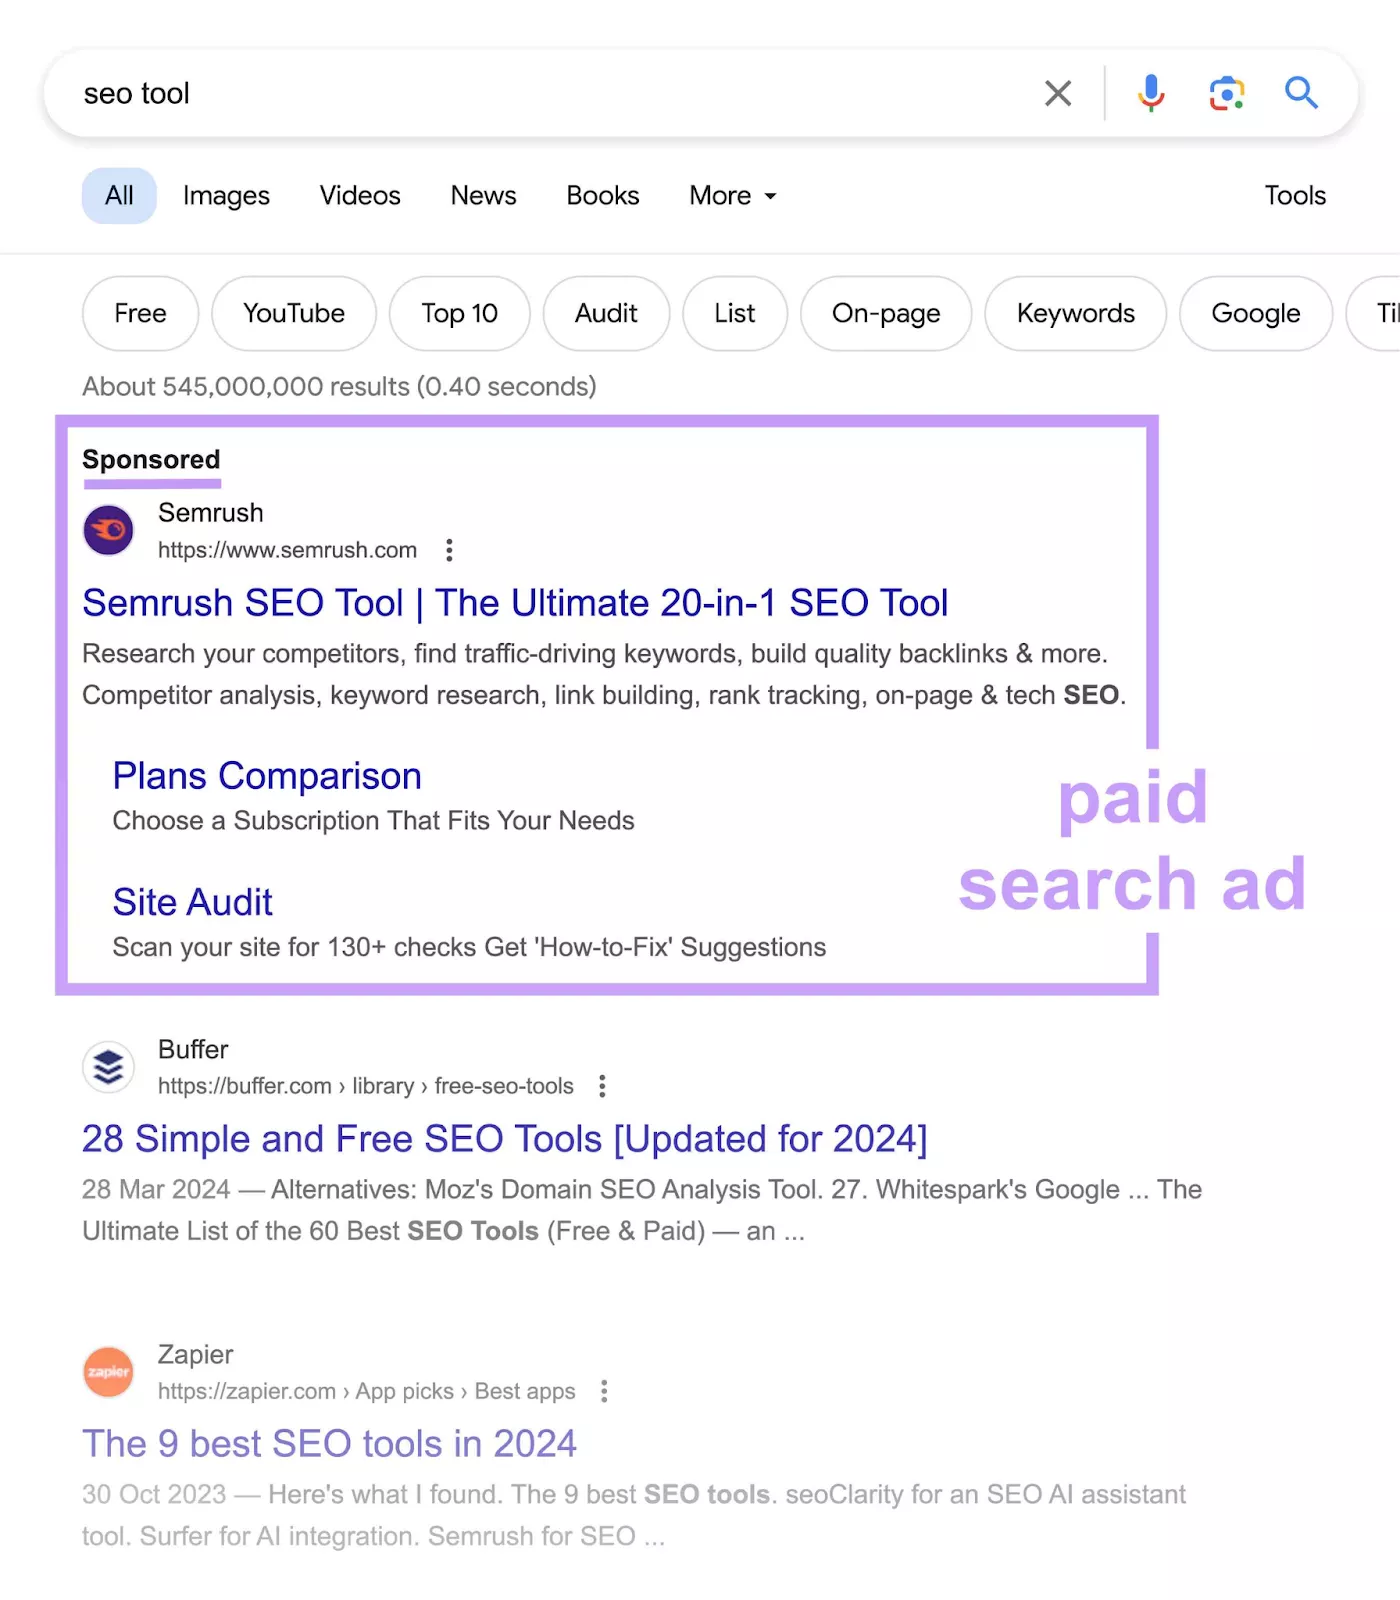Open Google Lens image search icon
The height and width of the screenshot is (1600, 1400).
coord(1227,93)
